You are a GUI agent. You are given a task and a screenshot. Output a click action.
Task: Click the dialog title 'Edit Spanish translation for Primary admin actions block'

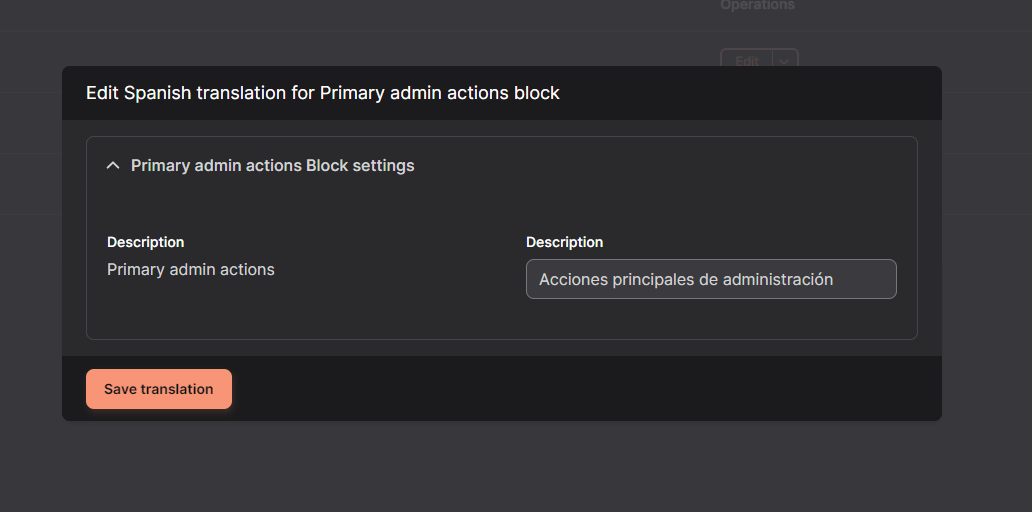(322, 93)
